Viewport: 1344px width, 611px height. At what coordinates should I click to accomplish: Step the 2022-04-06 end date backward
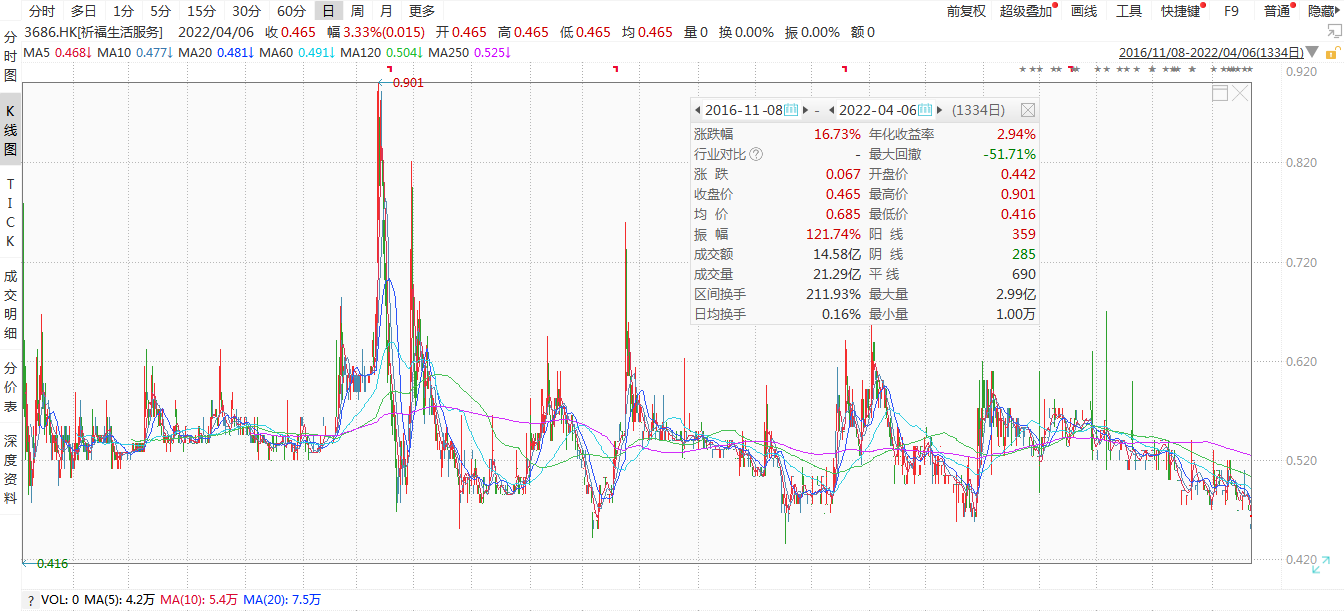pyautogui.click(x=832, y=110)
